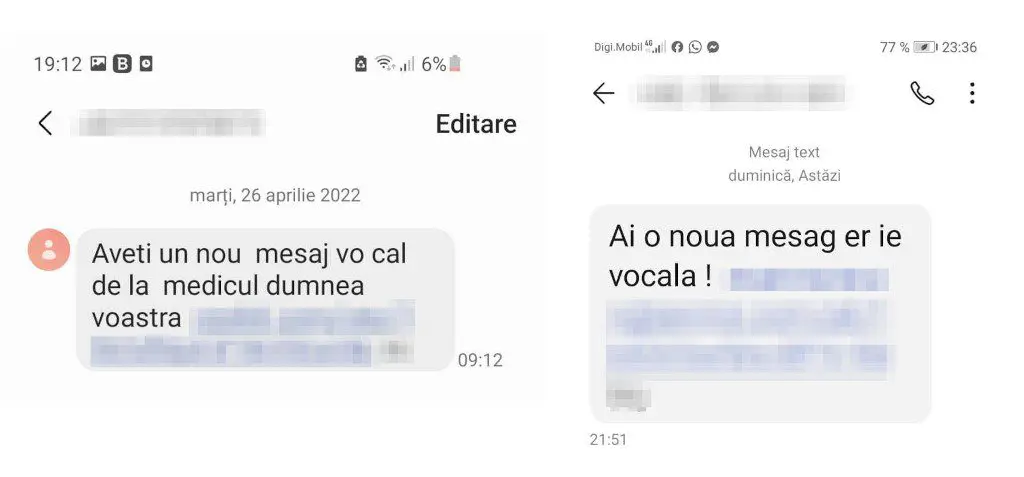Tap the 6% battery indicator
Screen dimensions: 1024x477
tap(441, 63)
